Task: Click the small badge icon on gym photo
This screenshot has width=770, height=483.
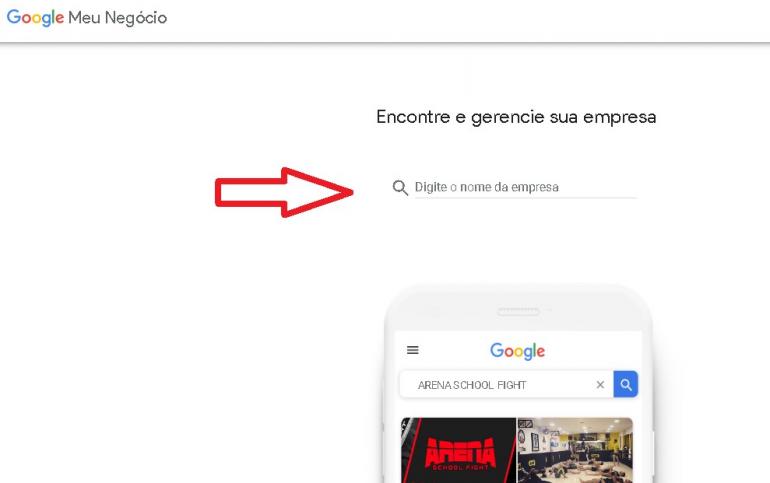Action: tap(525, 424)
